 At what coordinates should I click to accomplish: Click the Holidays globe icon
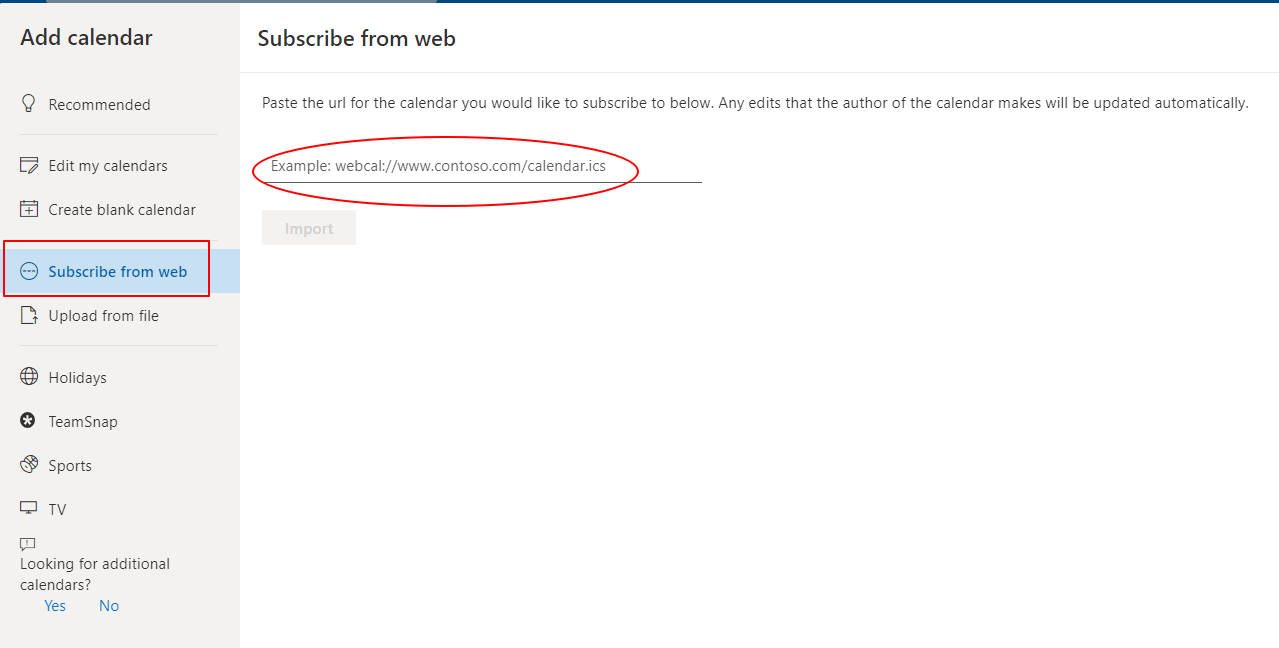29,377
